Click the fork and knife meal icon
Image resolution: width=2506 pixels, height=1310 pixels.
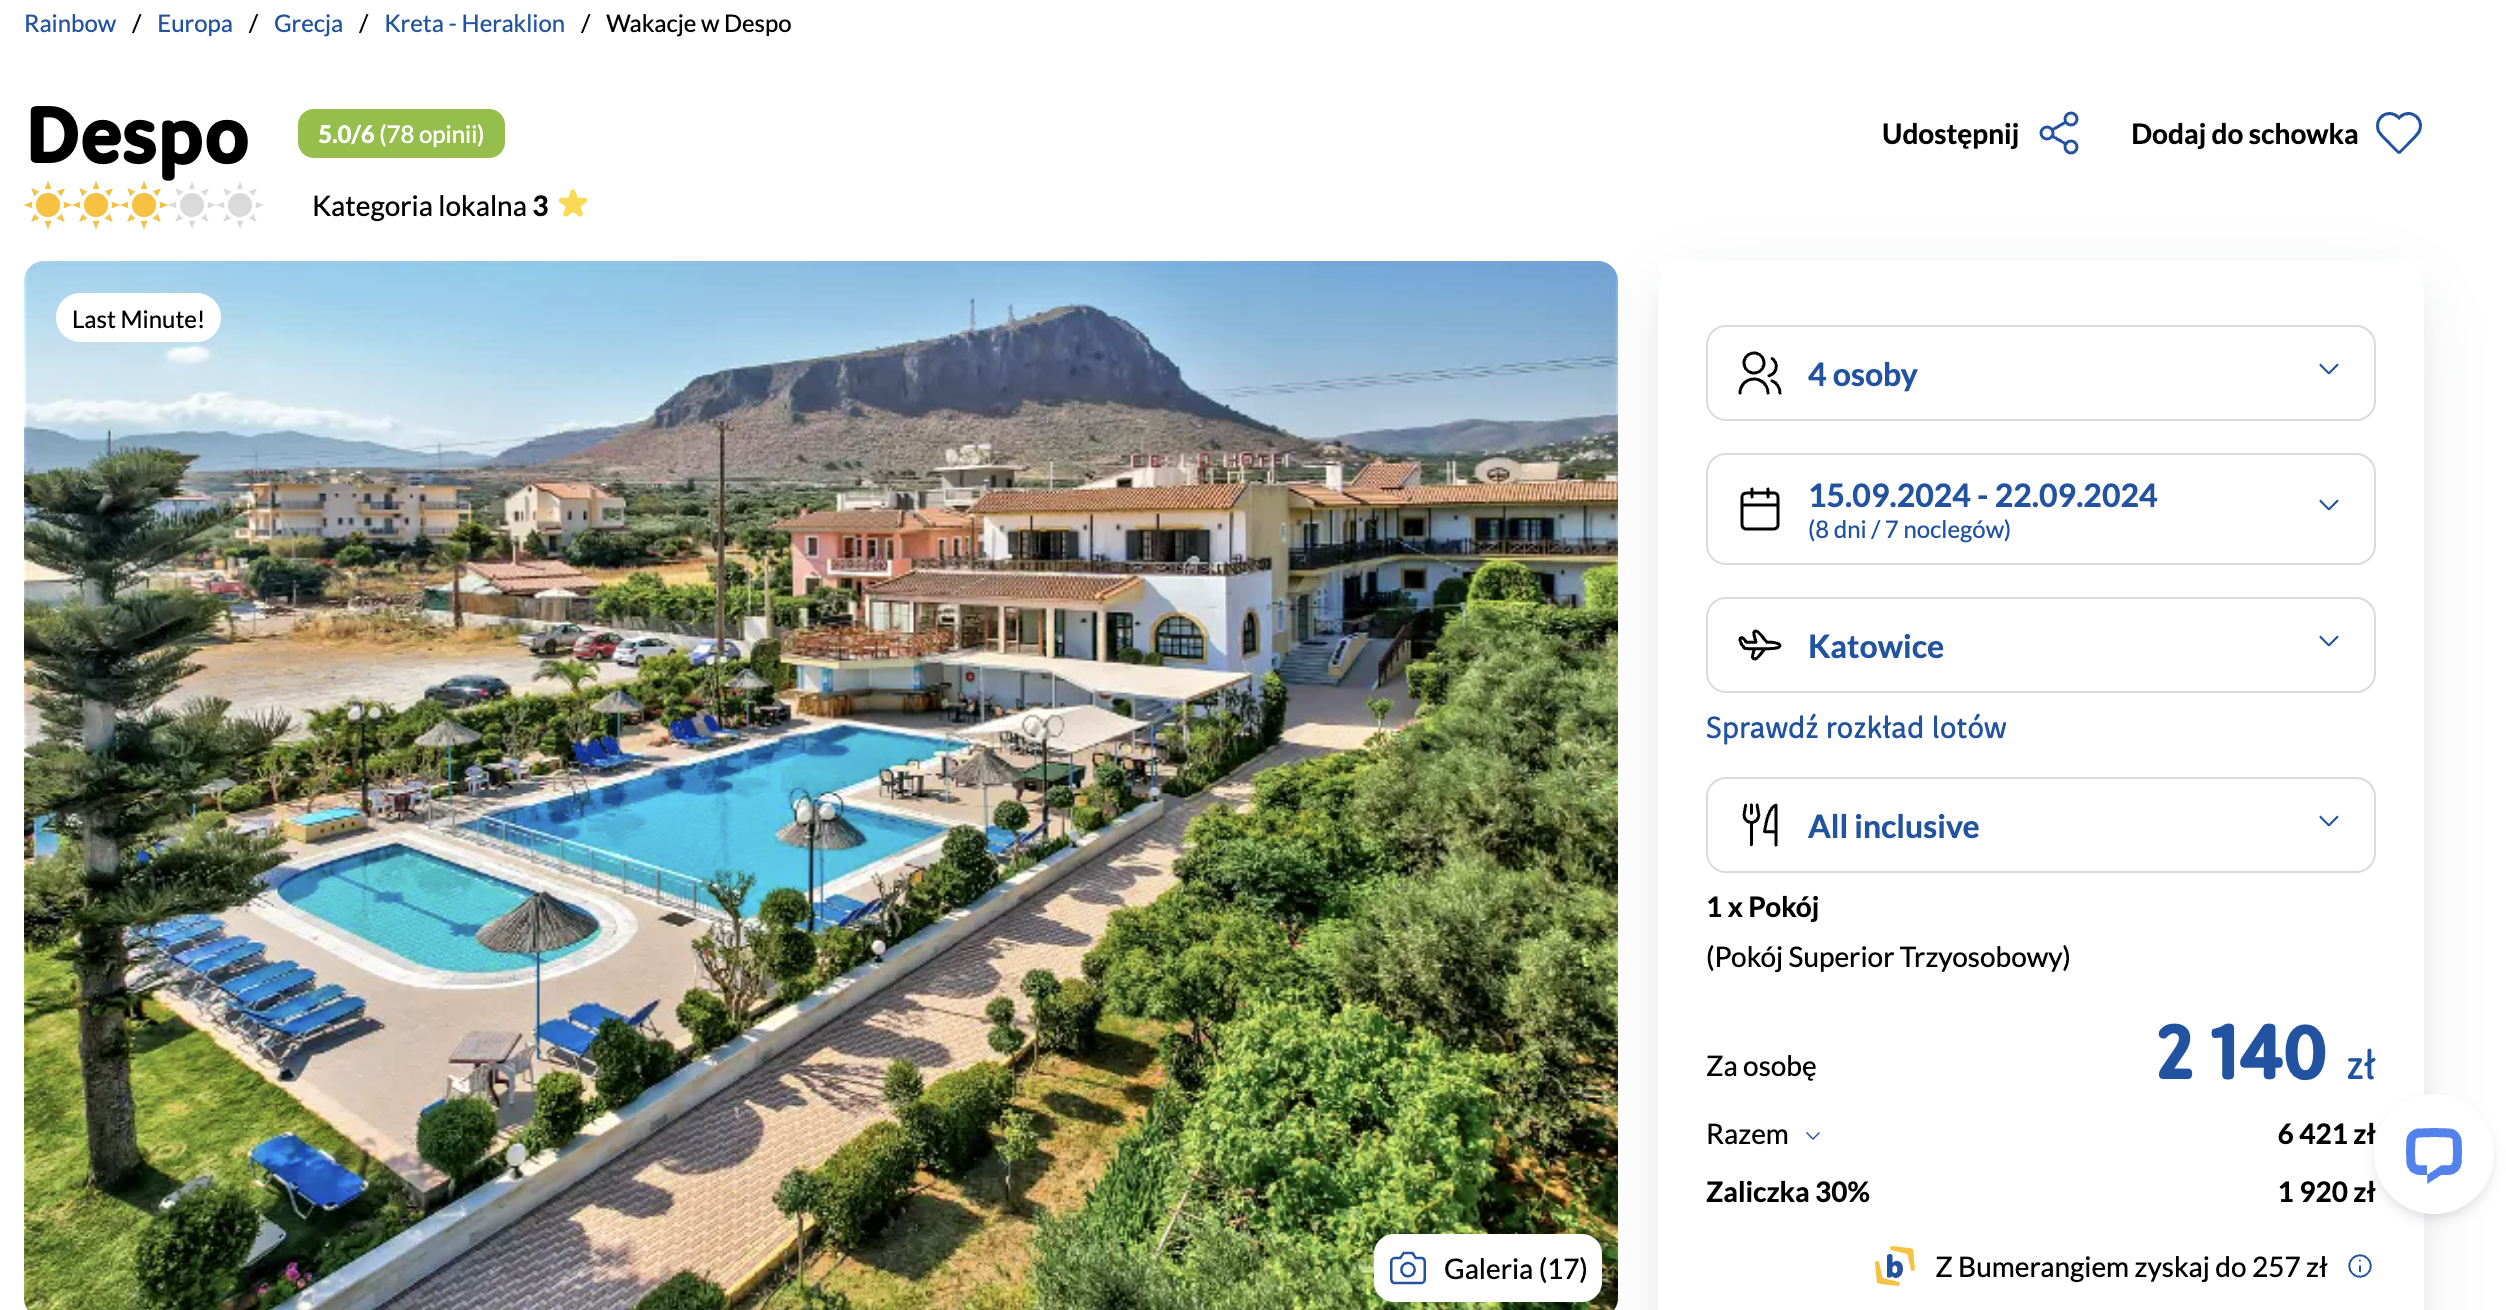[1760, 825]
